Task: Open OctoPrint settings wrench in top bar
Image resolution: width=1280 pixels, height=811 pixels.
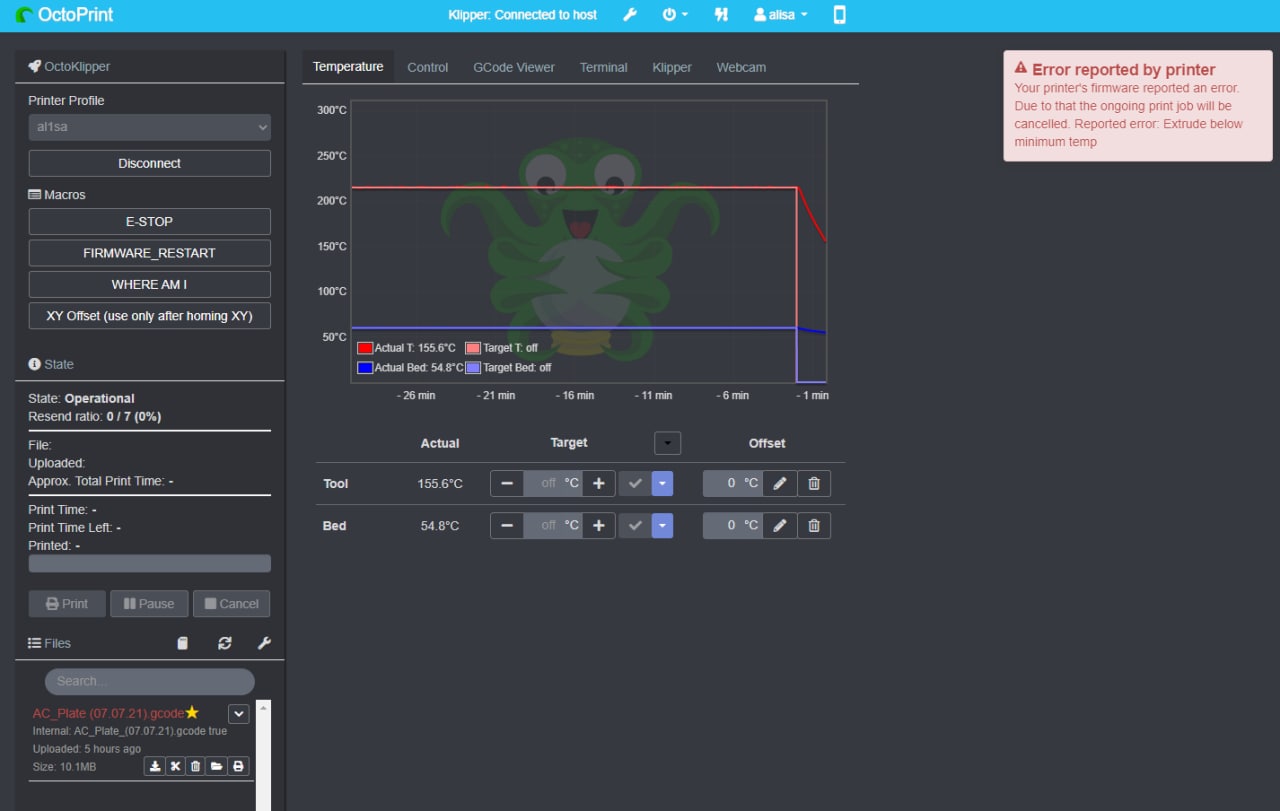Action: (630, 15)
